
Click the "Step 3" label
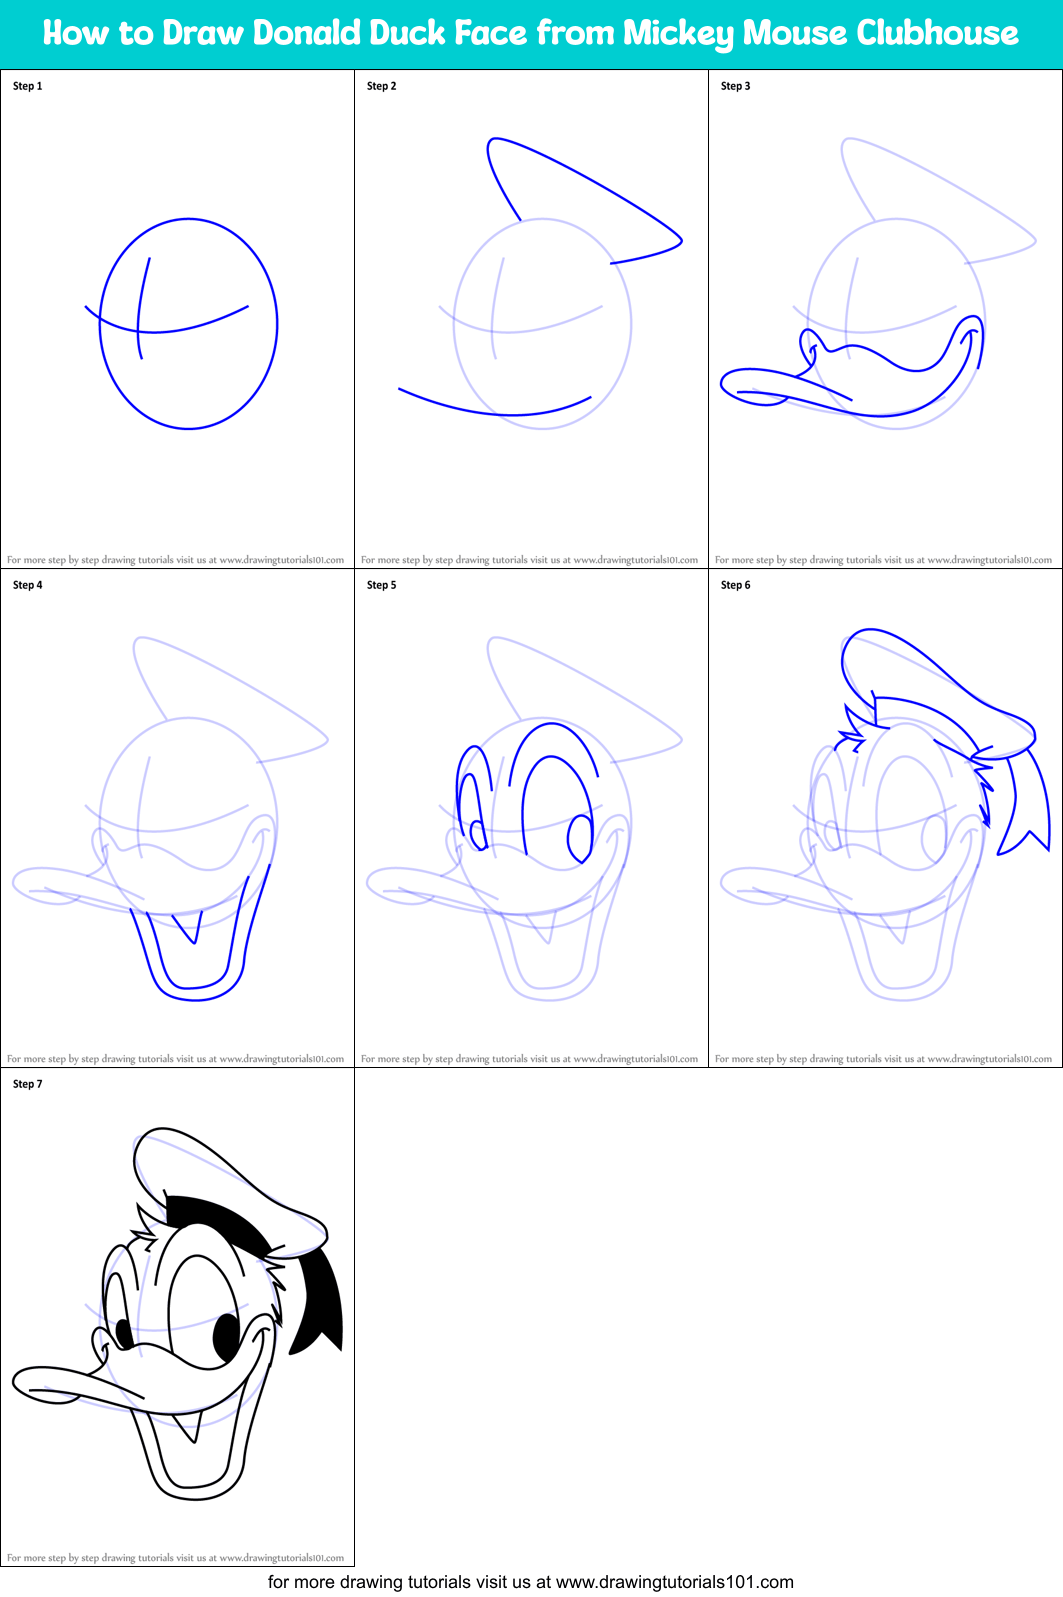735,86
